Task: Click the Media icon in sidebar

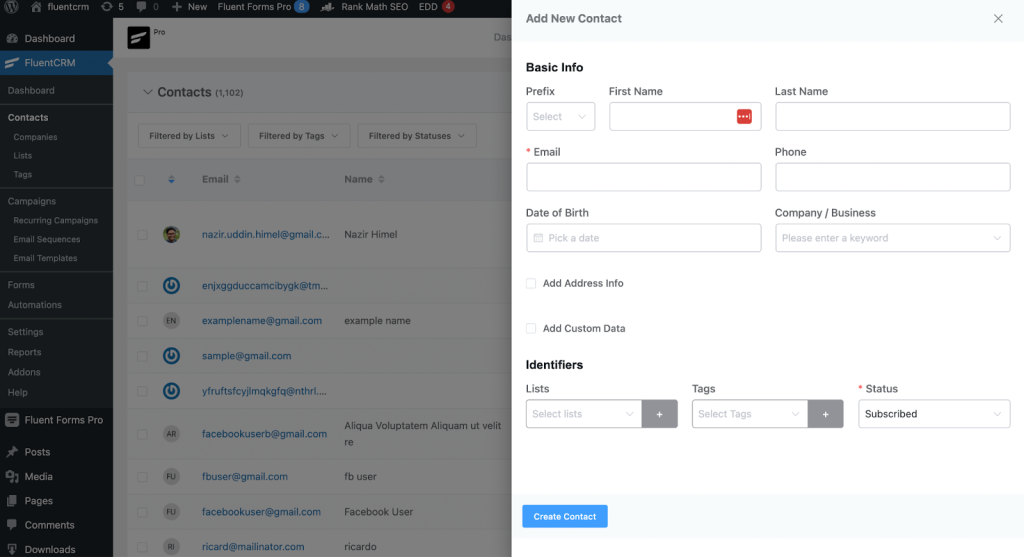Action: 12,477
